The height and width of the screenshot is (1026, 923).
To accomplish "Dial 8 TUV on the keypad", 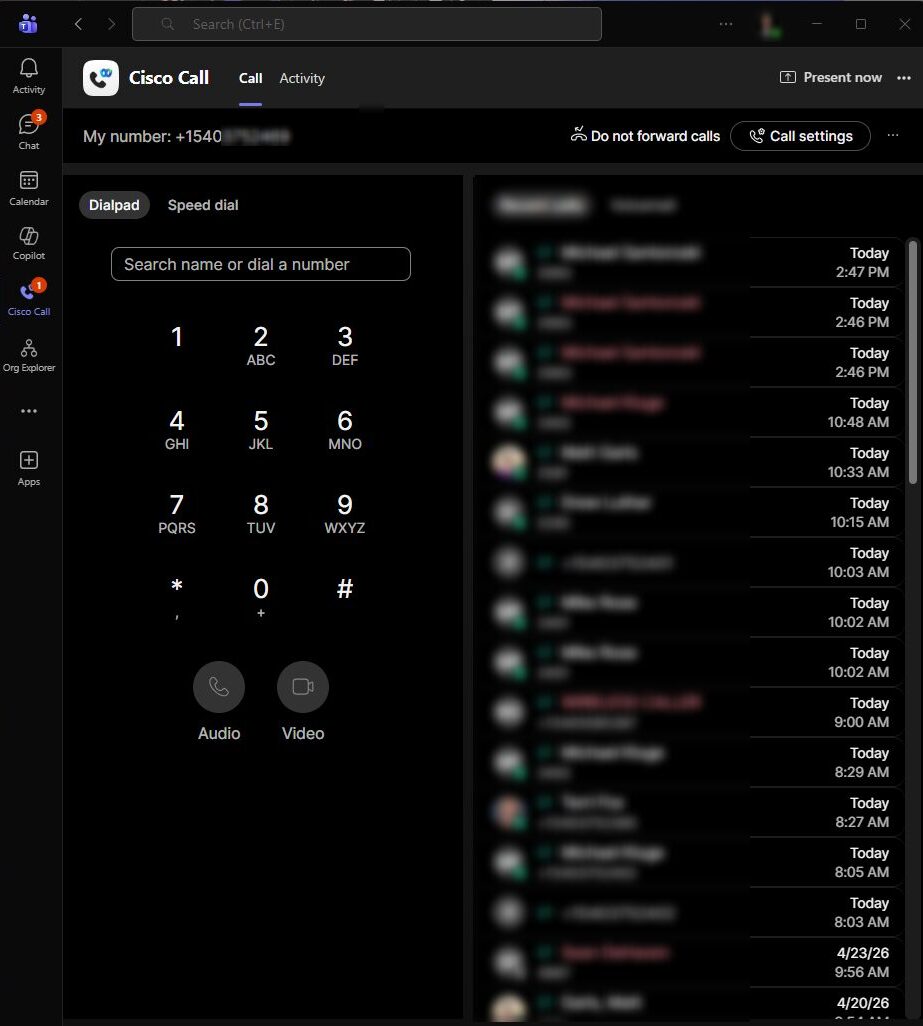I will coord(261,514).
